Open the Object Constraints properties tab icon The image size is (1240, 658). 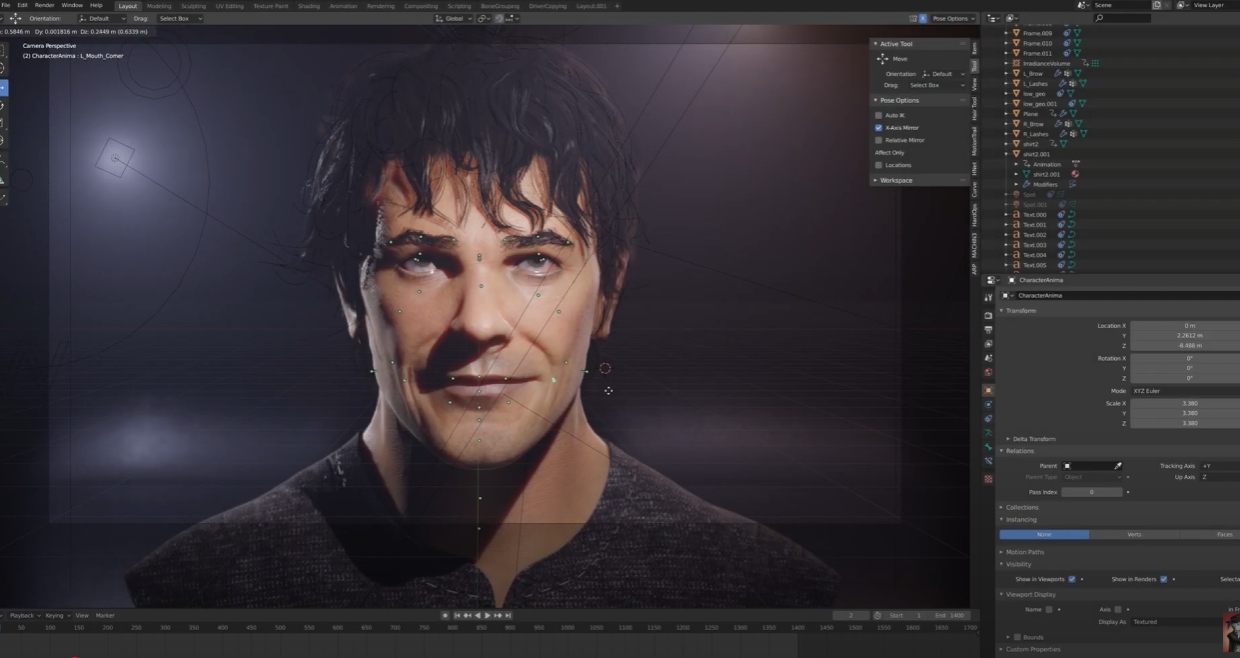(x=988, y=419)
